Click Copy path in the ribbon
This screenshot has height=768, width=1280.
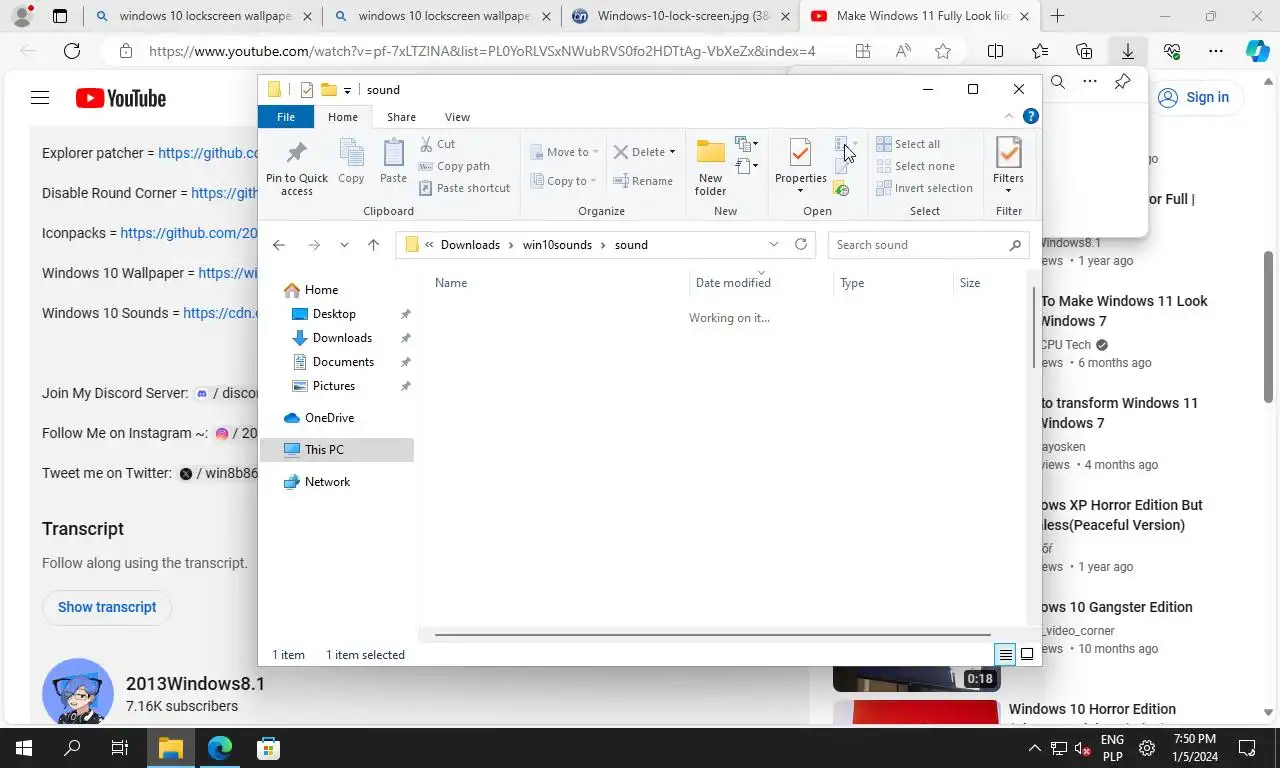click(x=454, y=166)
